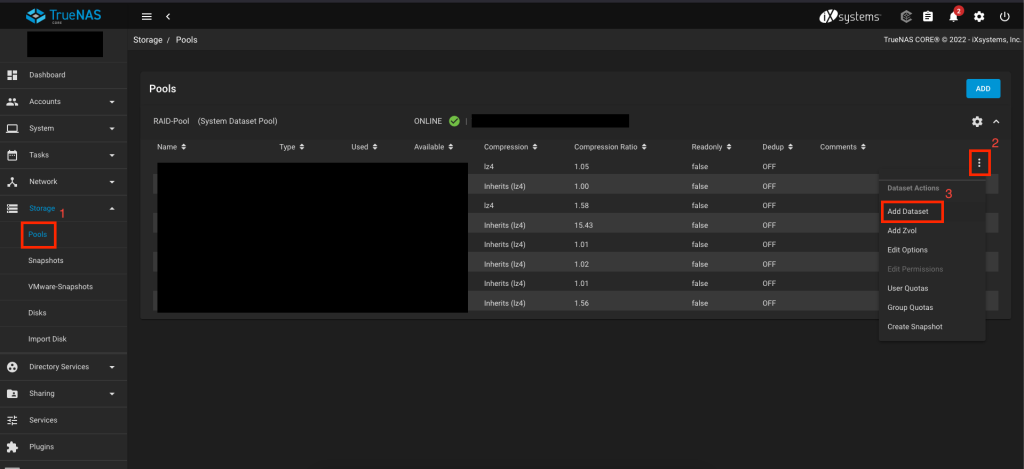The width and height of the screenshot is (1024, 469).
Task: Sort by the Used column
Action: 364,147
